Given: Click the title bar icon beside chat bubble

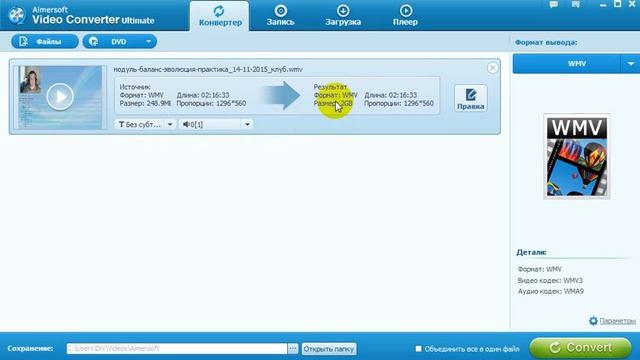Looking at the screenshot, I should pos(576,4).
